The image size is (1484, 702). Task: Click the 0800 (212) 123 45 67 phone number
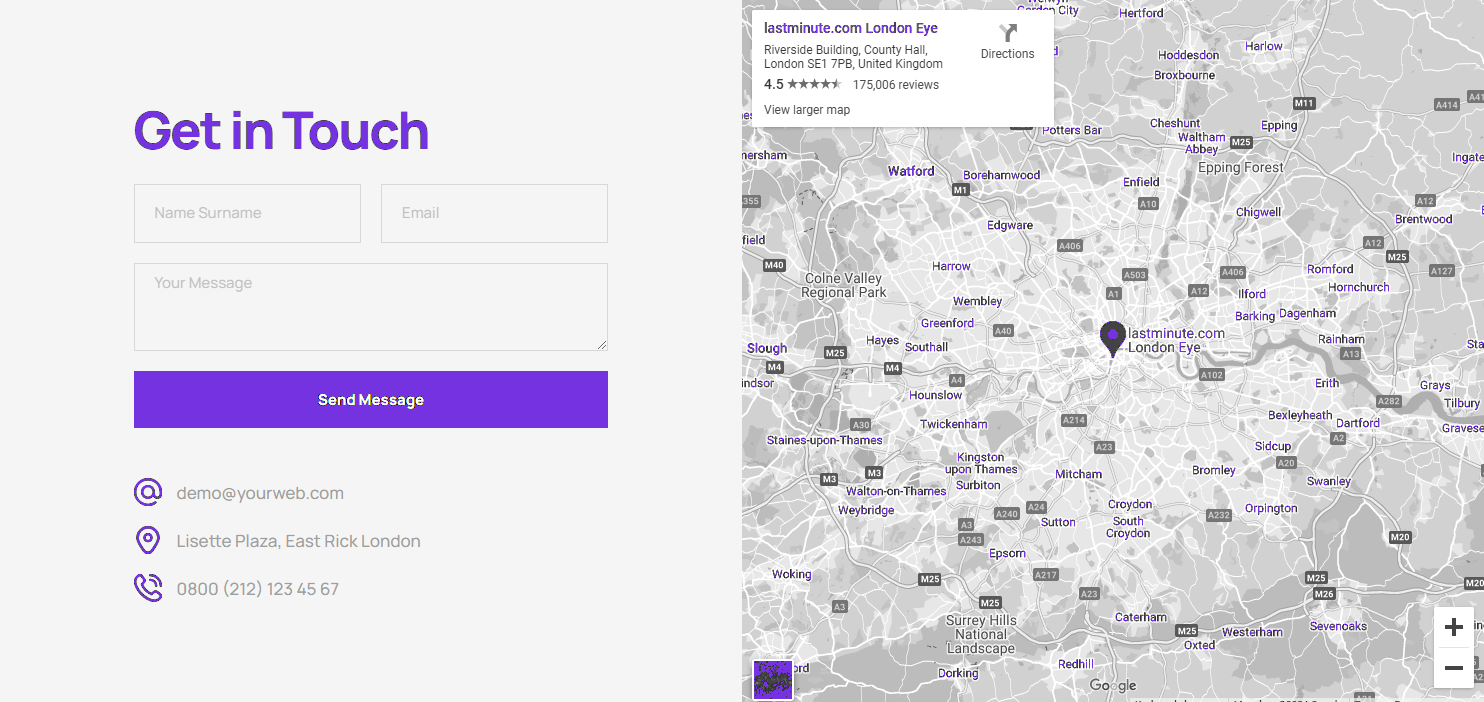[x=258, y=589]
